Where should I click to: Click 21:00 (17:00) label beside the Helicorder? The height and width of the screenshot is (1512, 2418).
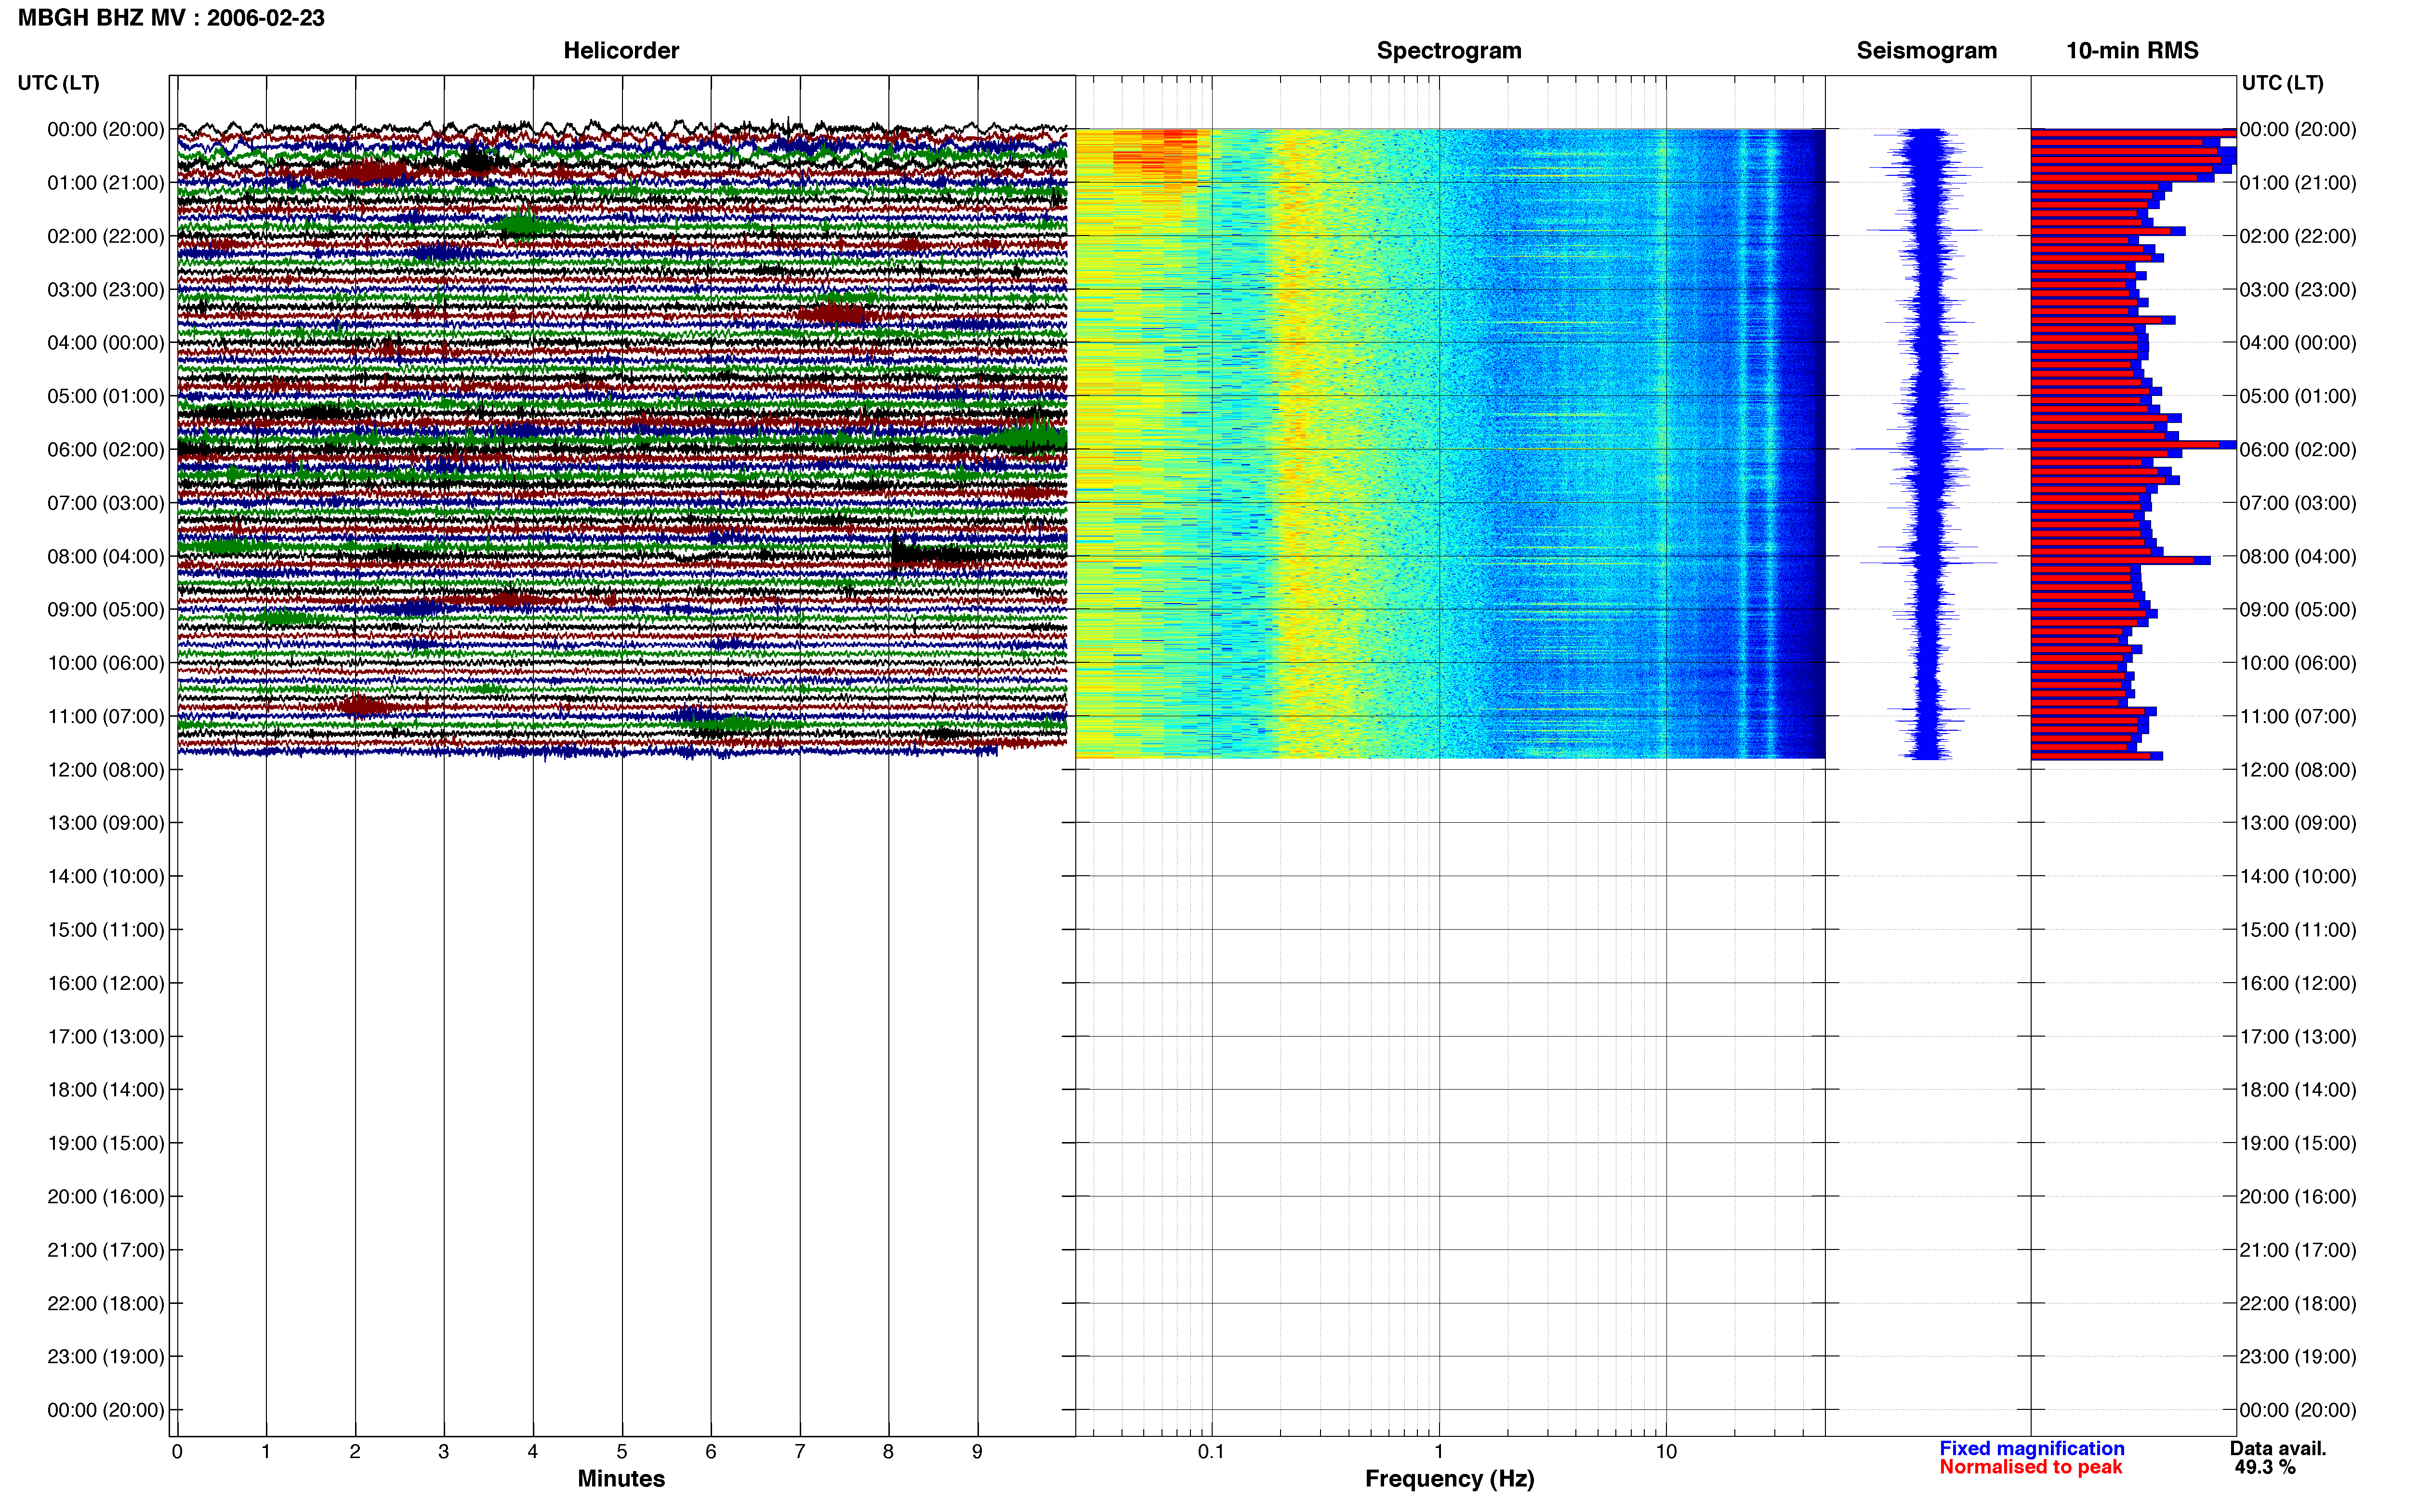106,1250
